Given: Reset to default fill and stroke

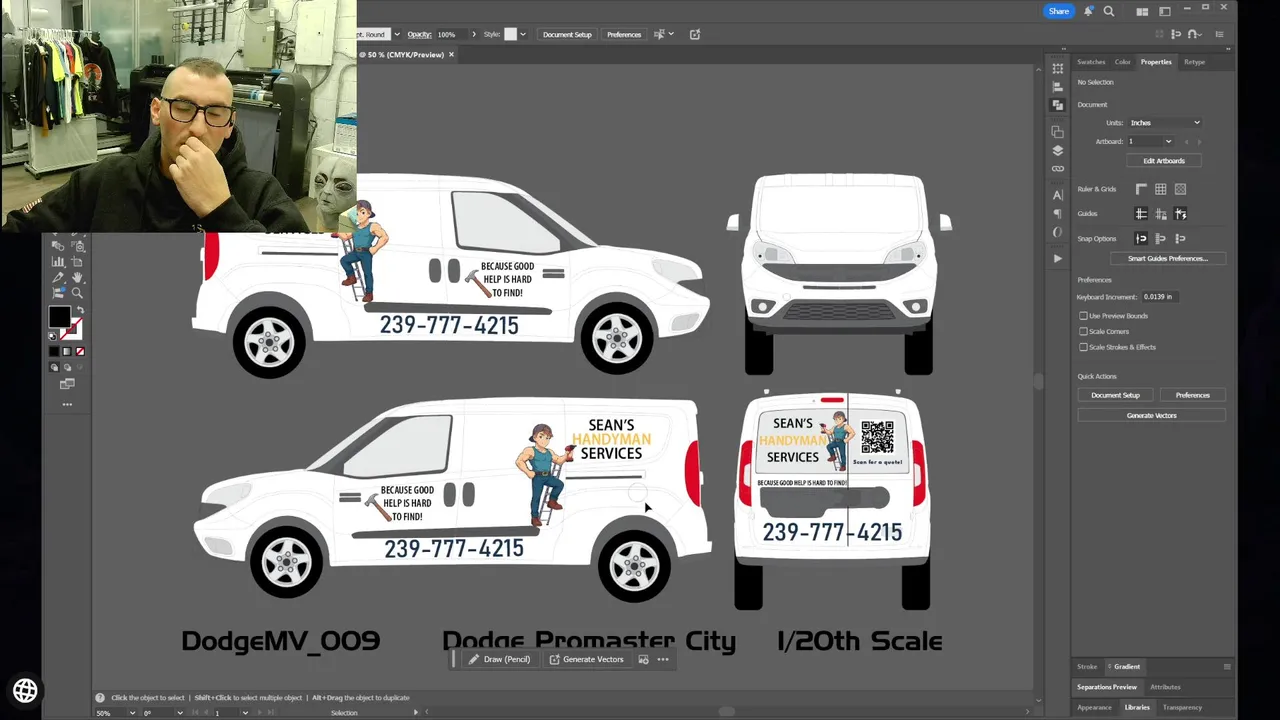Looking at the screenshot, I should point(52,336).
